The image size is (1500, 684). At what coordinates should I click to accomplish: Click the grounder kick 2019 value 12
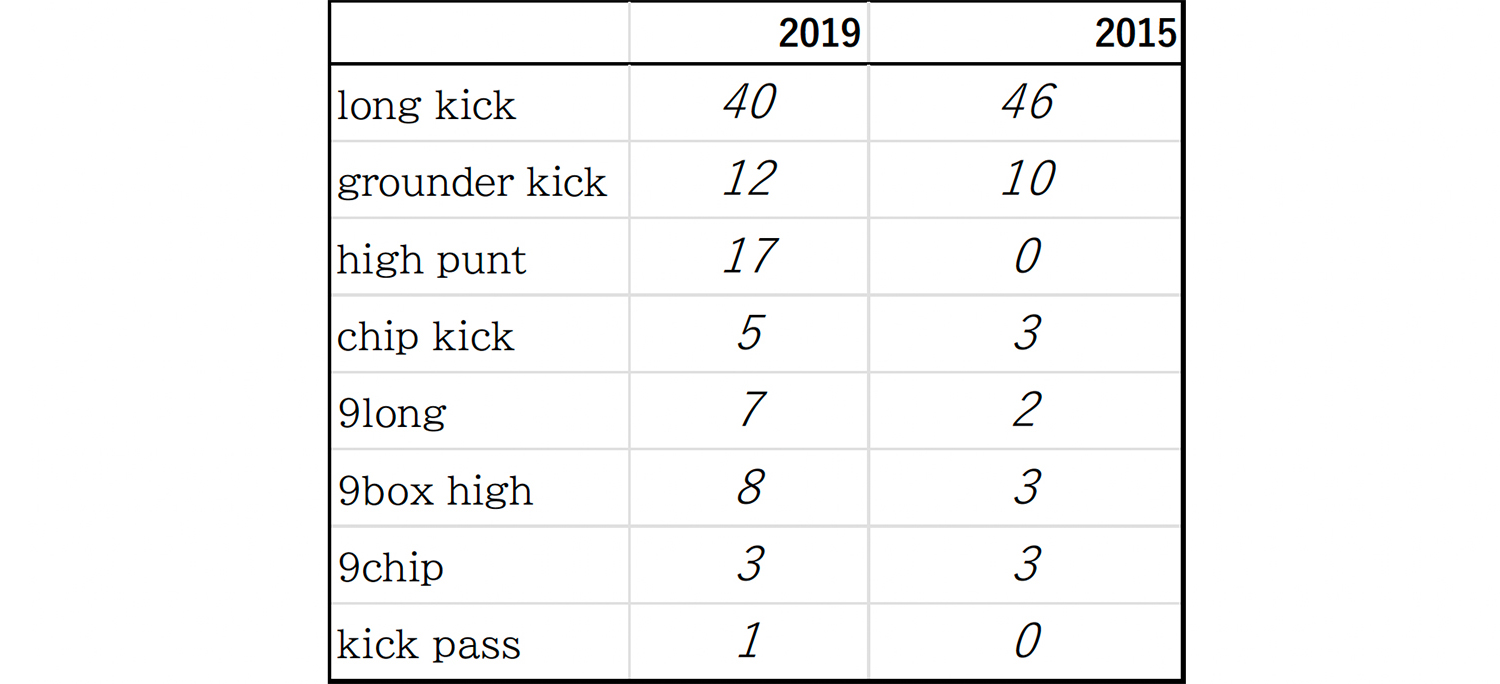pyautogui.click(x=749, y=180)
